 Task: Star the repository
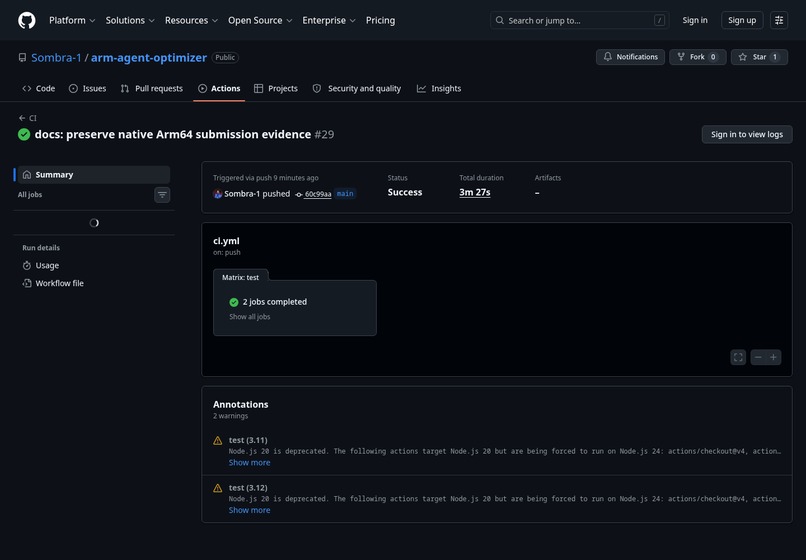(759, 57)
